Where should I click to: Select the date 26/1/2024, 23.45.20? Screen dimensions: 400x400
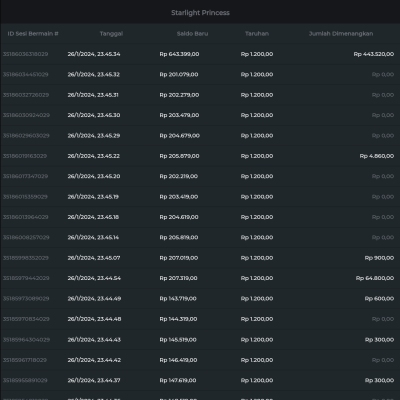coord(94,176)
